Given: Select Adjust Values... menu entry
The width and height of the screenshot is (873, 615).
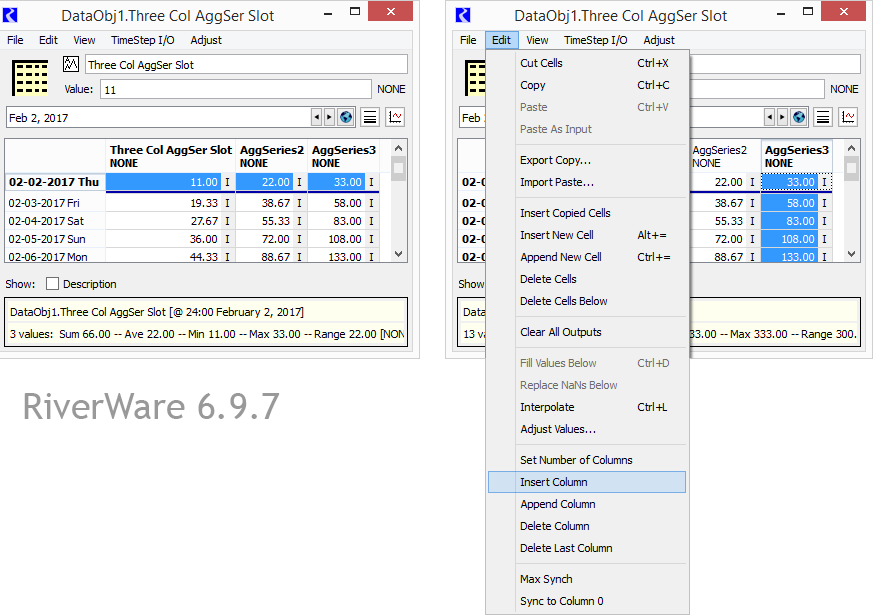Looking at the screenshot, I should pos(587,429).
